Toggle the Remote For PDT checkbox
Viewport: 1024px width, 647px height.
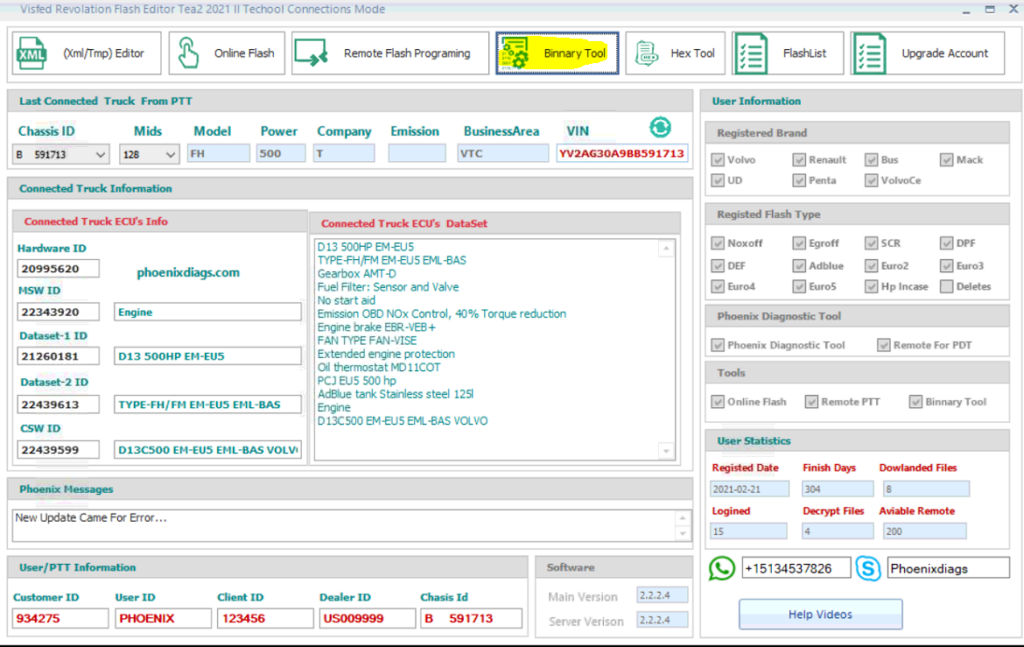point(884,345)
